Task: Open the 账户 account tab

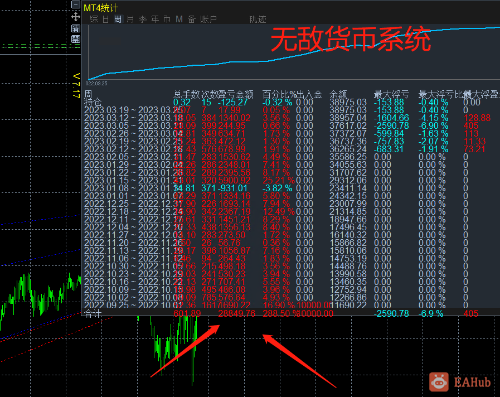Action: coord(208,19)
